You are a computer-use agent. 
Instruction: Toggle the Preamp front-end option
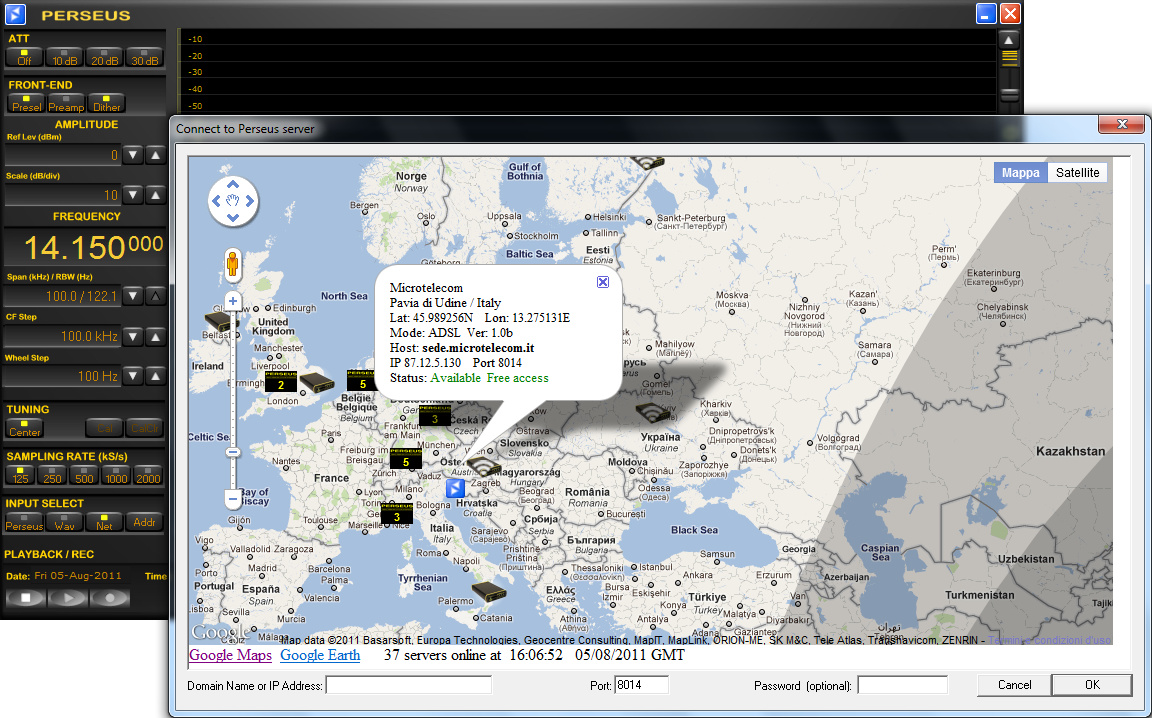(x=66, y=104)
